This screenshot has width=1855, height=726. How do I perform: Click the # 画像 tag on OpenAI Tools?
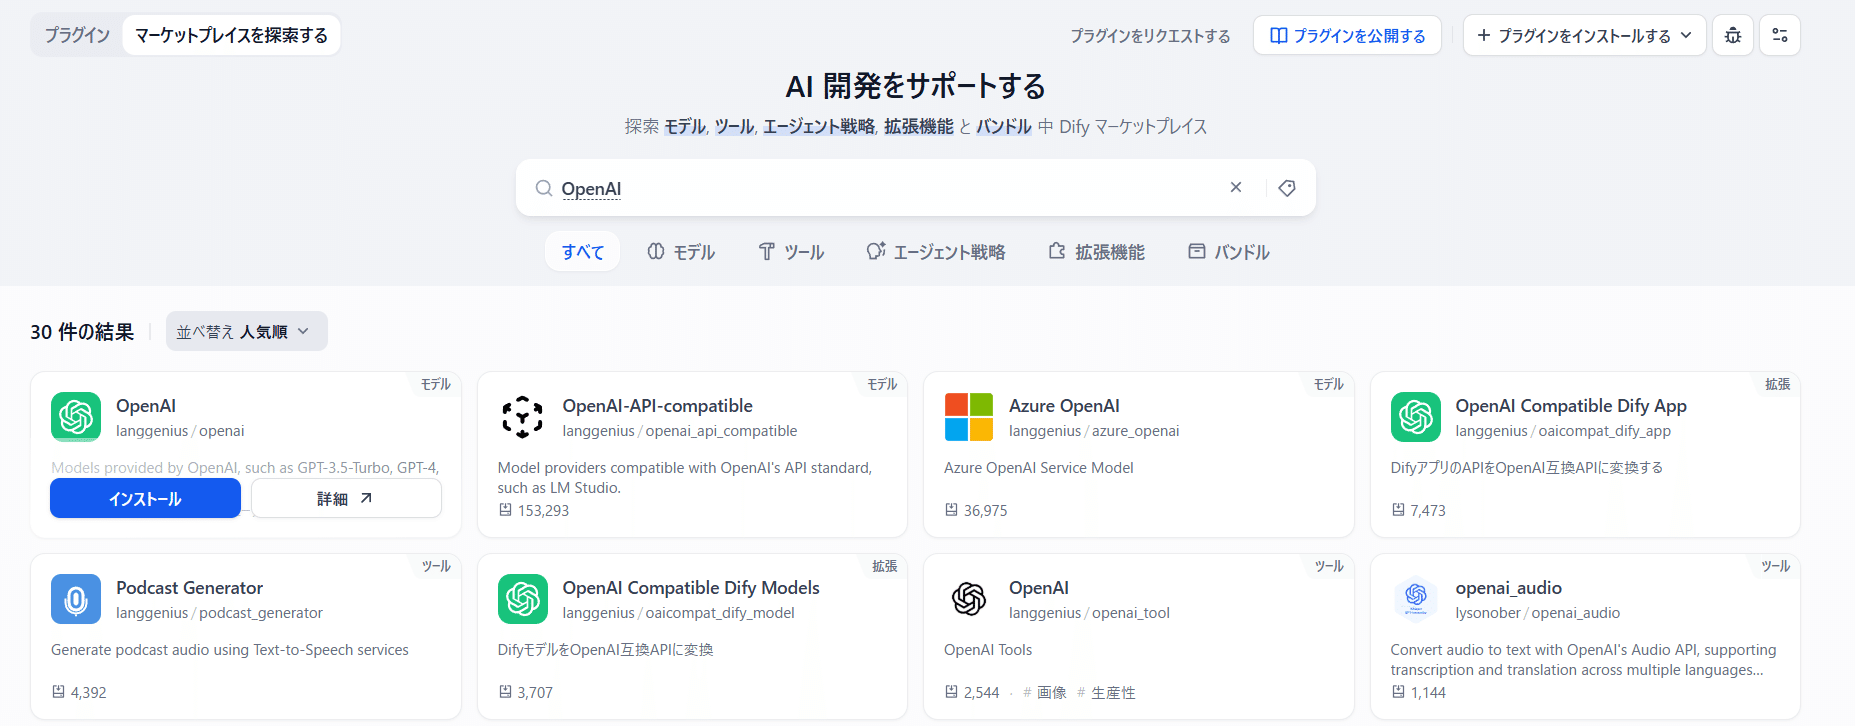1044,692
